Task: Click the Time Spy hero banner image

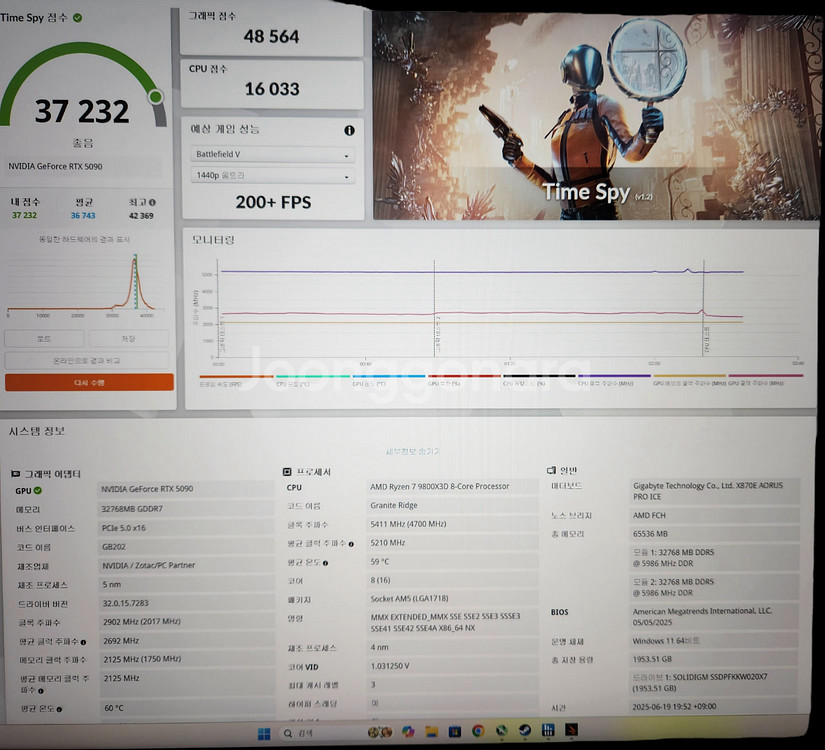Action: (596, 116)
